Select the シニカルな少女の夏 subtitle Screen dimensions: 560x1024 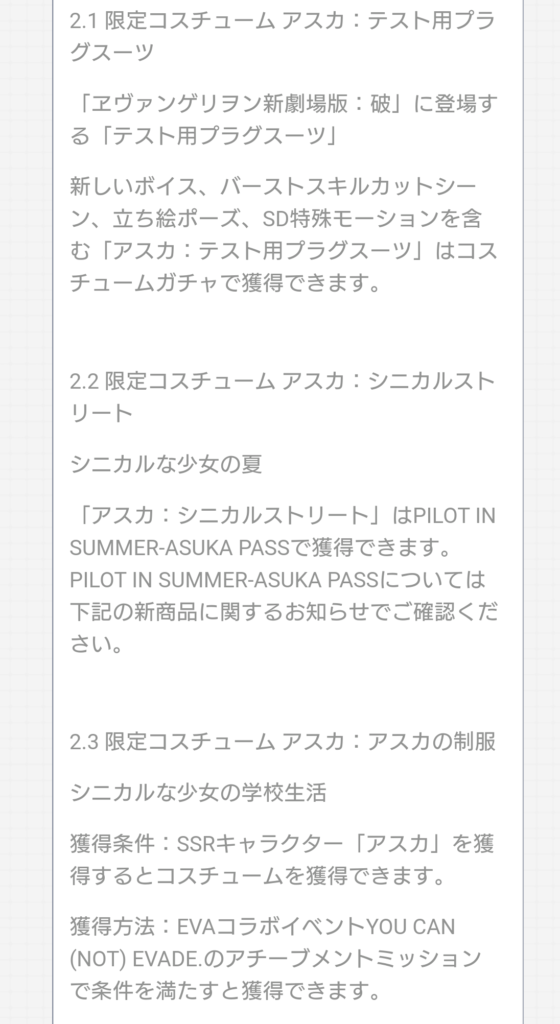point(166,464)
